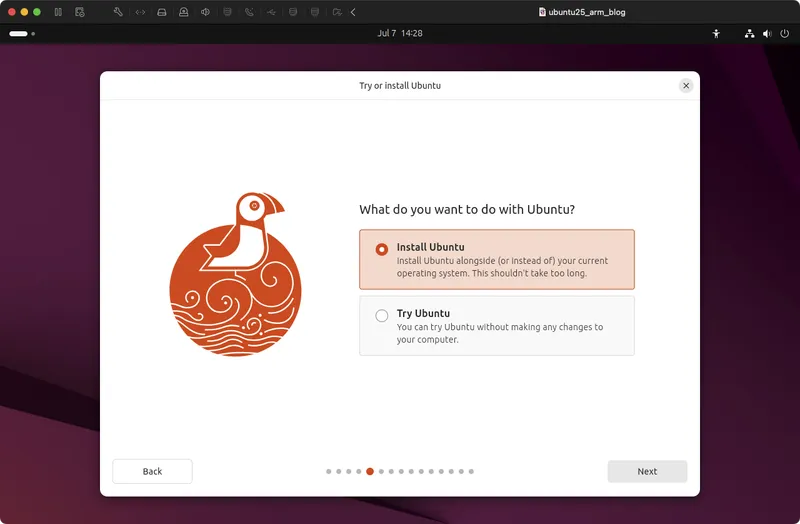Click the 'What do you want to do with Ubuntu?' heading

(x=467, y=209)
